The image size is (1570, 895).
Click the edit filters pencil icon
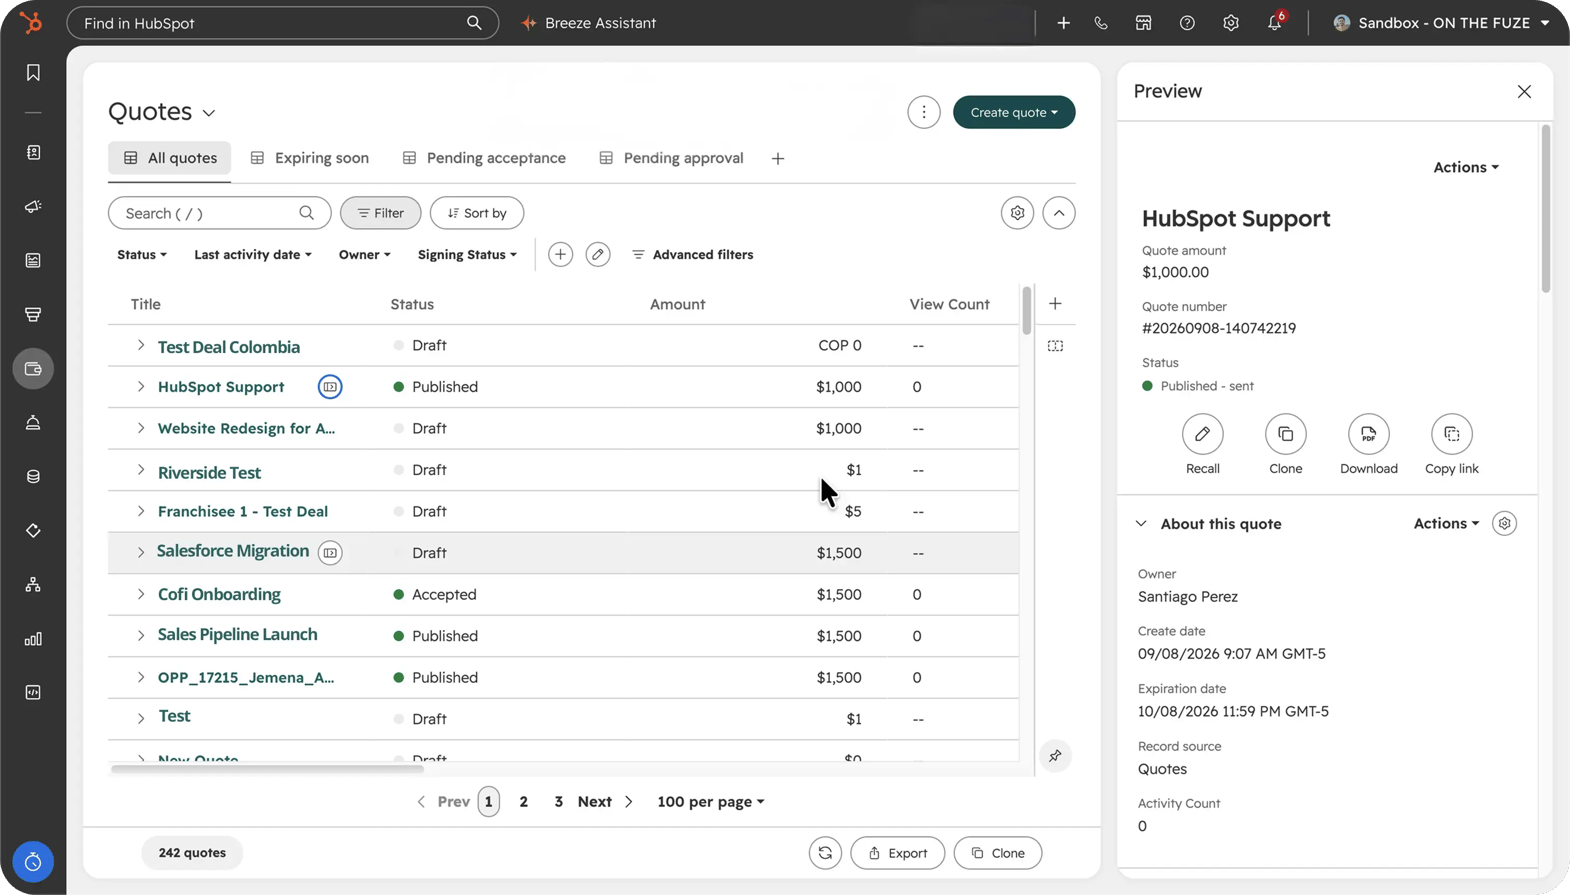click(598, 255)
